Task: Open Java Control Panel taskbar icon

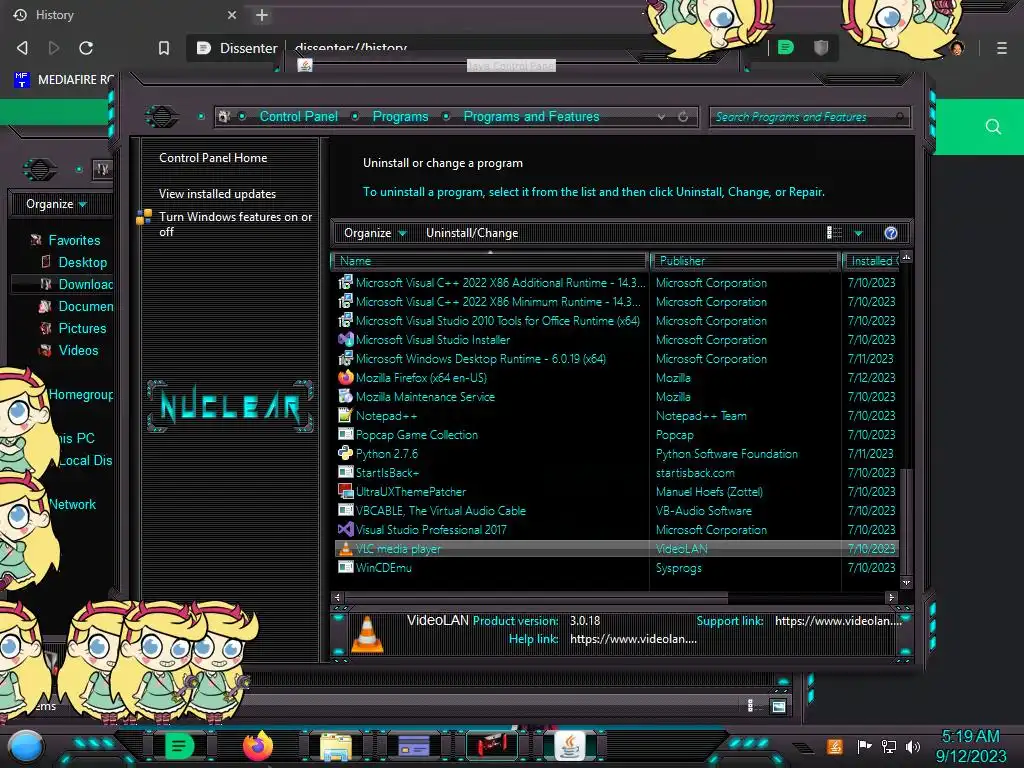Action: click(x=569, y=746)
